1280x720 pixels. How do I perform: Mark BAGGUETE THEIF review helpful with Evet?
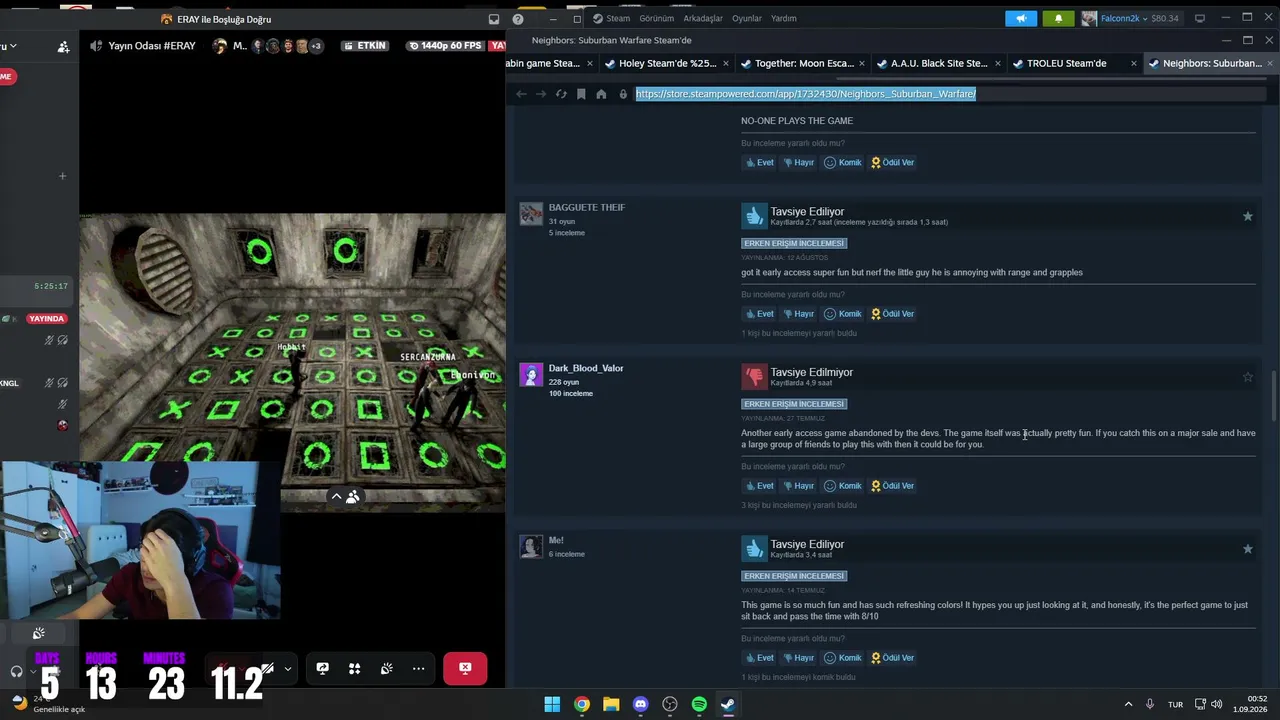[x=760, y=314]
